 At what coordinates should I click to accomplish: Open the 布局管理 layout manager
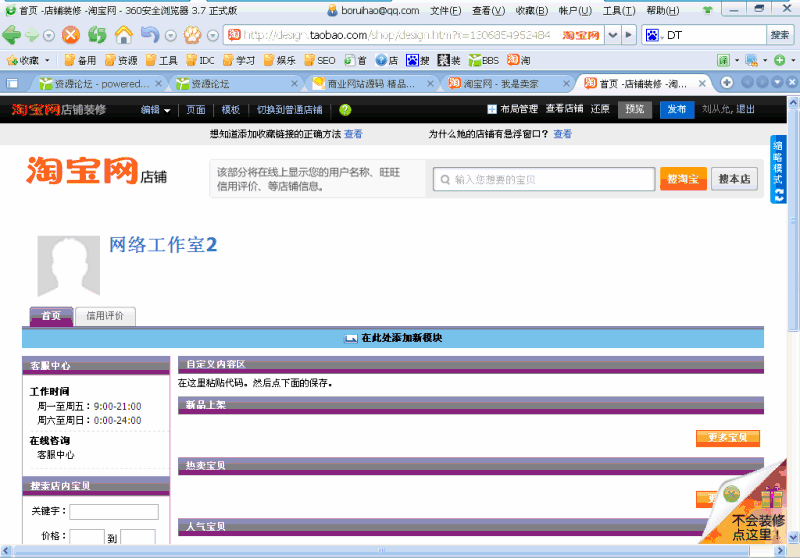(x=513, y=109)
